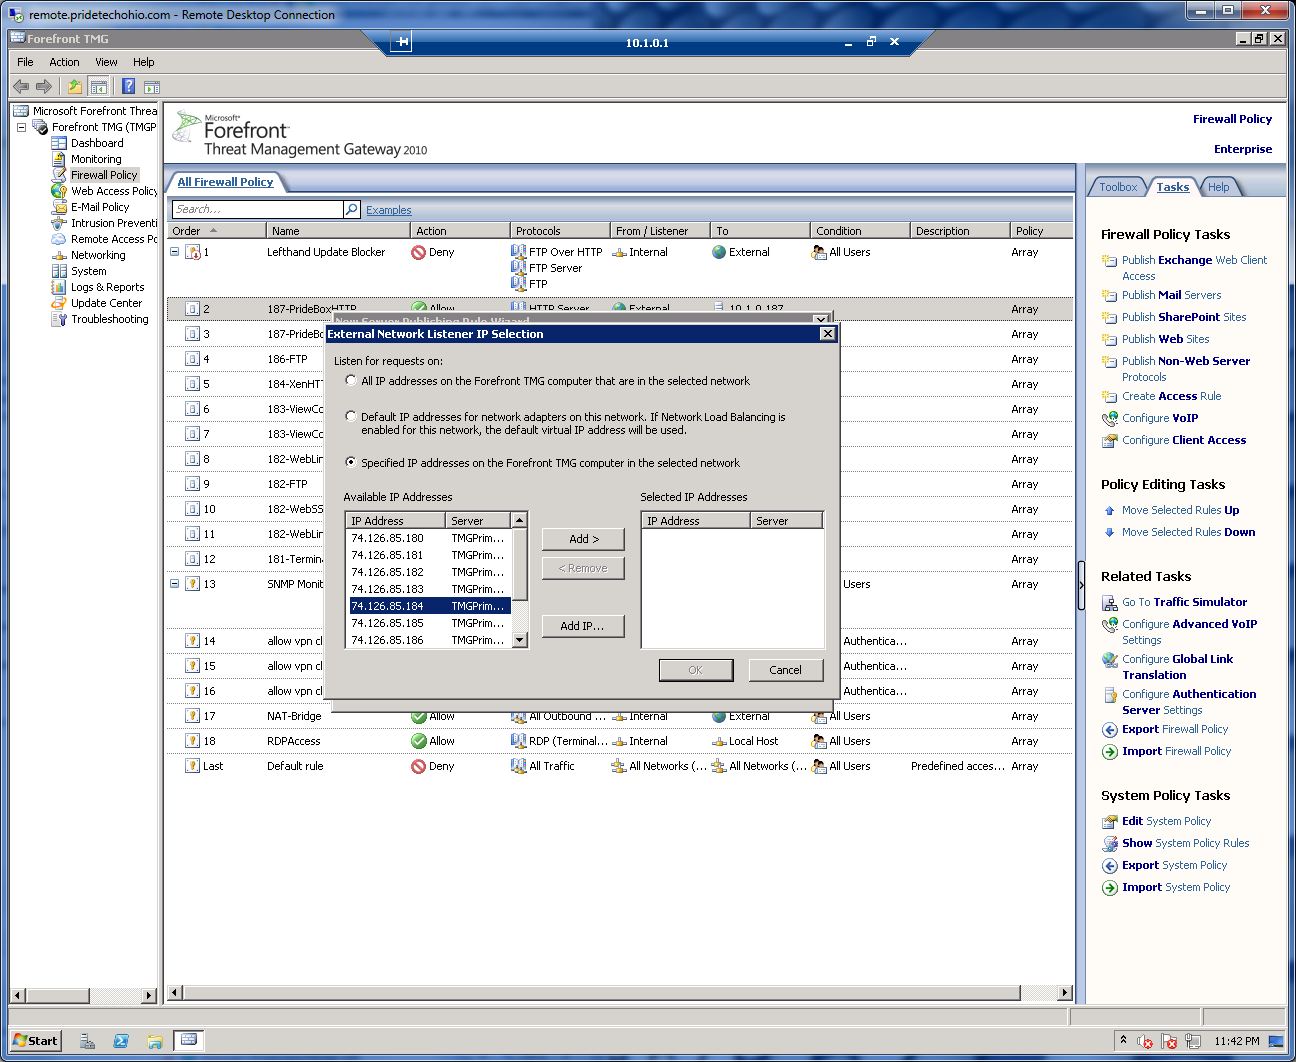Click Go To Traffic Simulator link

tap(1184, 602)
